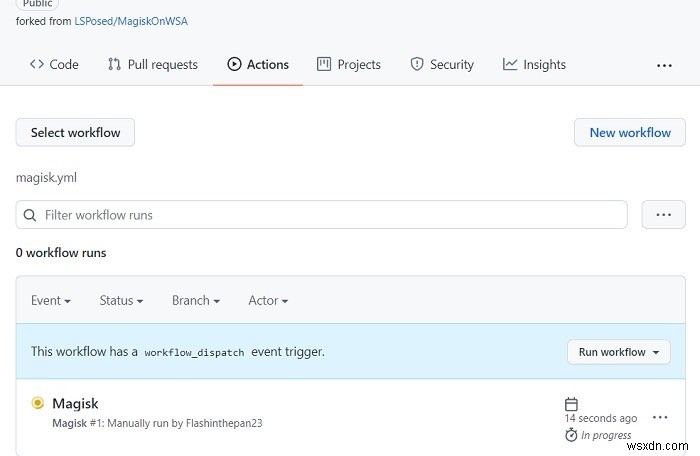Click the calendar icon above 14 seconds ago

point(571,404)
